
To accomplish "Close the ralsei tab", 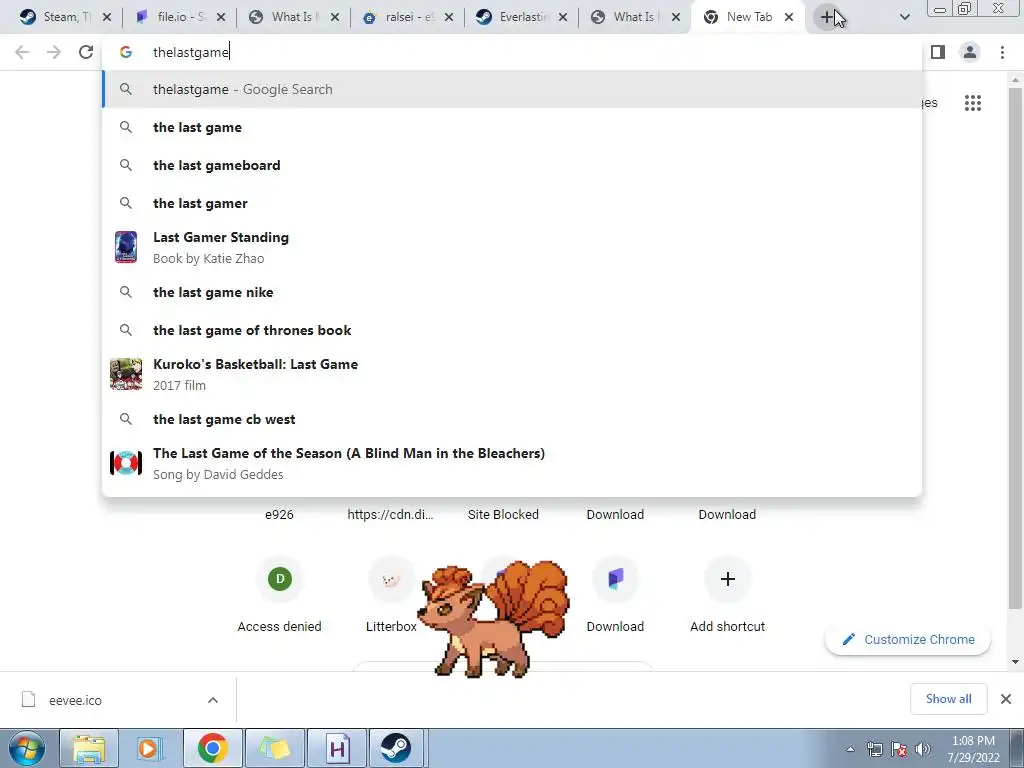I will (x=449, y=17).
